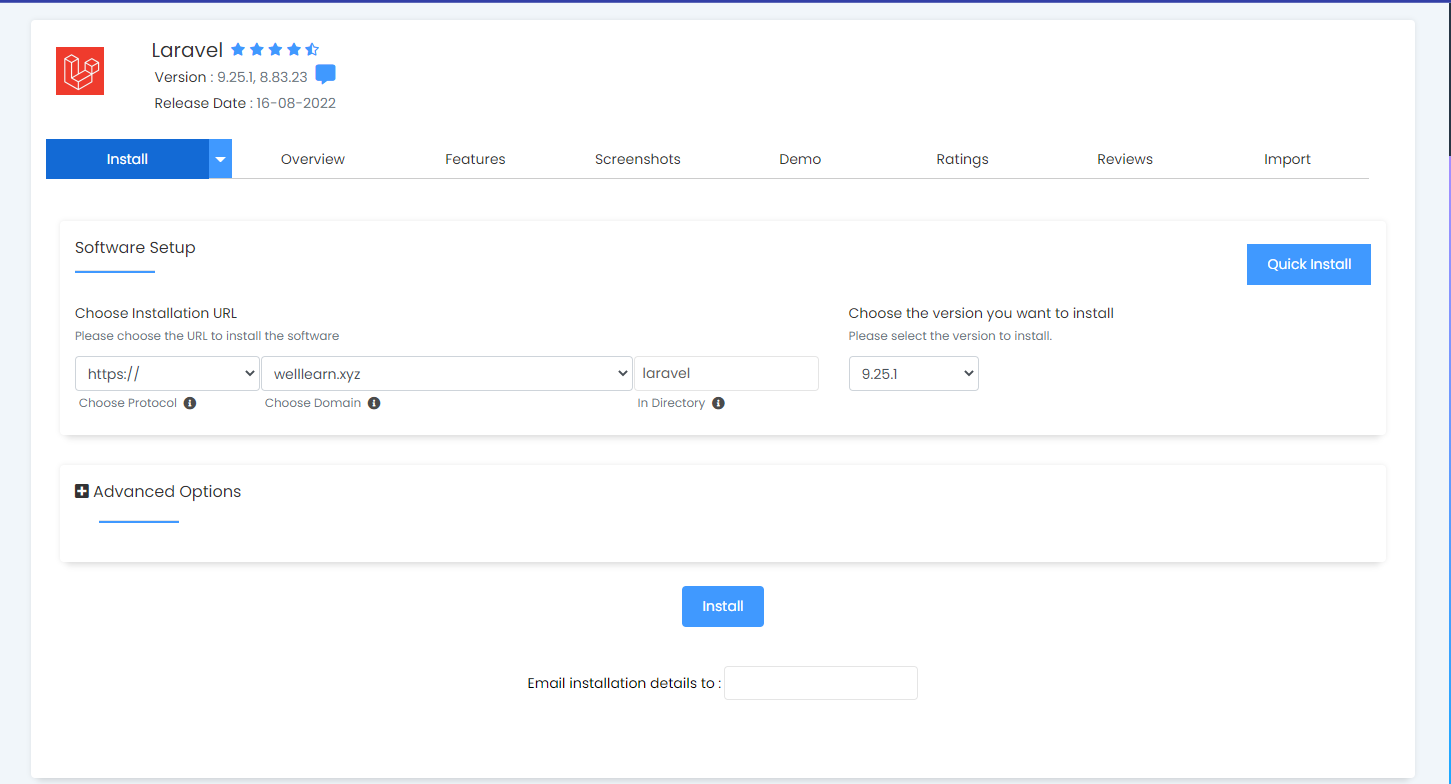Show info for Choose Domain
The width and height of the screenshot is (1451, 784).
tap(374, 403)
